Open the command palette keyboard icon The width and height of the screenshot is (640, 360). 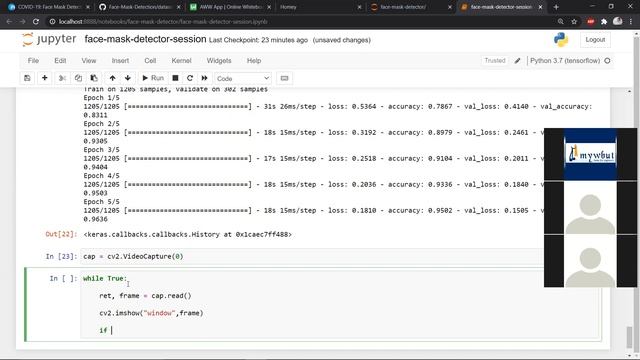tap(284, 78)
